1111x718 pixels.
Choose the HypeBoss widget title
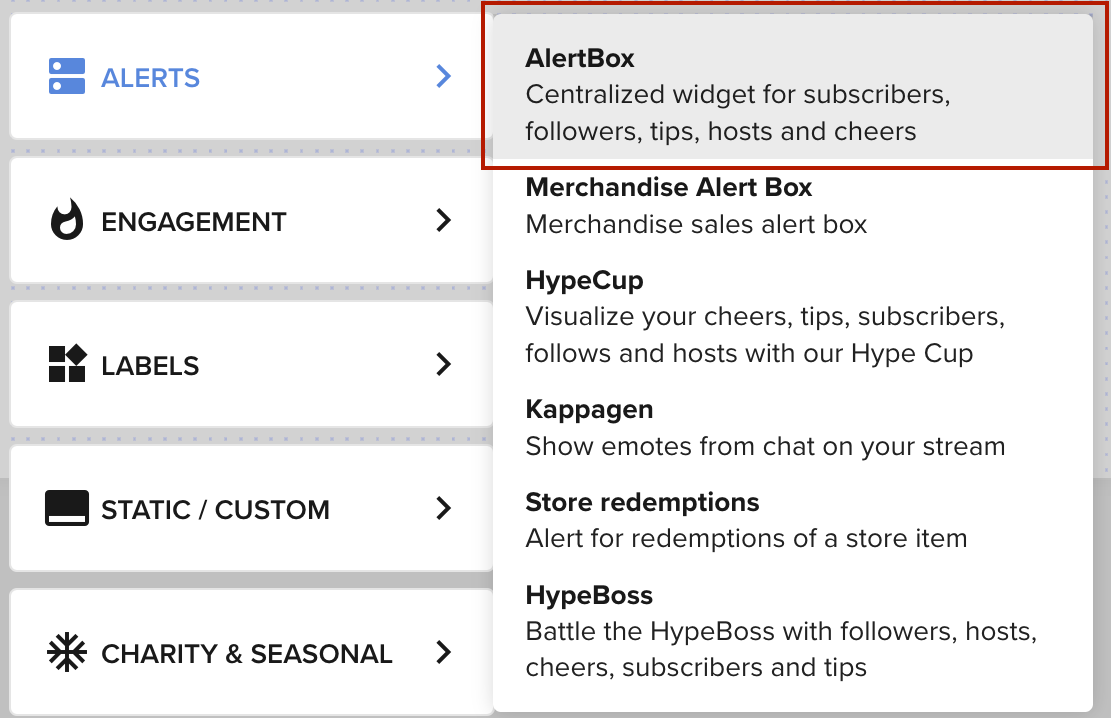[x=589, y=595]
